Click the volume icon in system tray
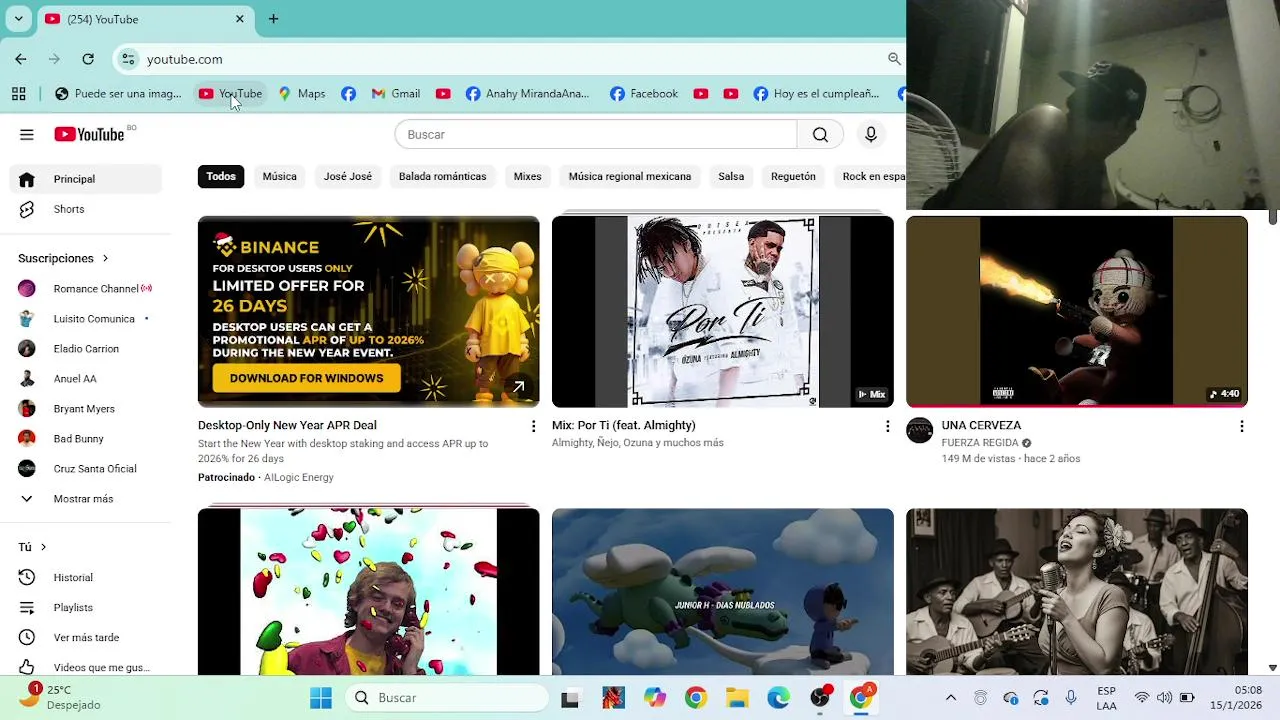Image resolution: width=1280 pixels, height=720 pixels. point(1164,698)
